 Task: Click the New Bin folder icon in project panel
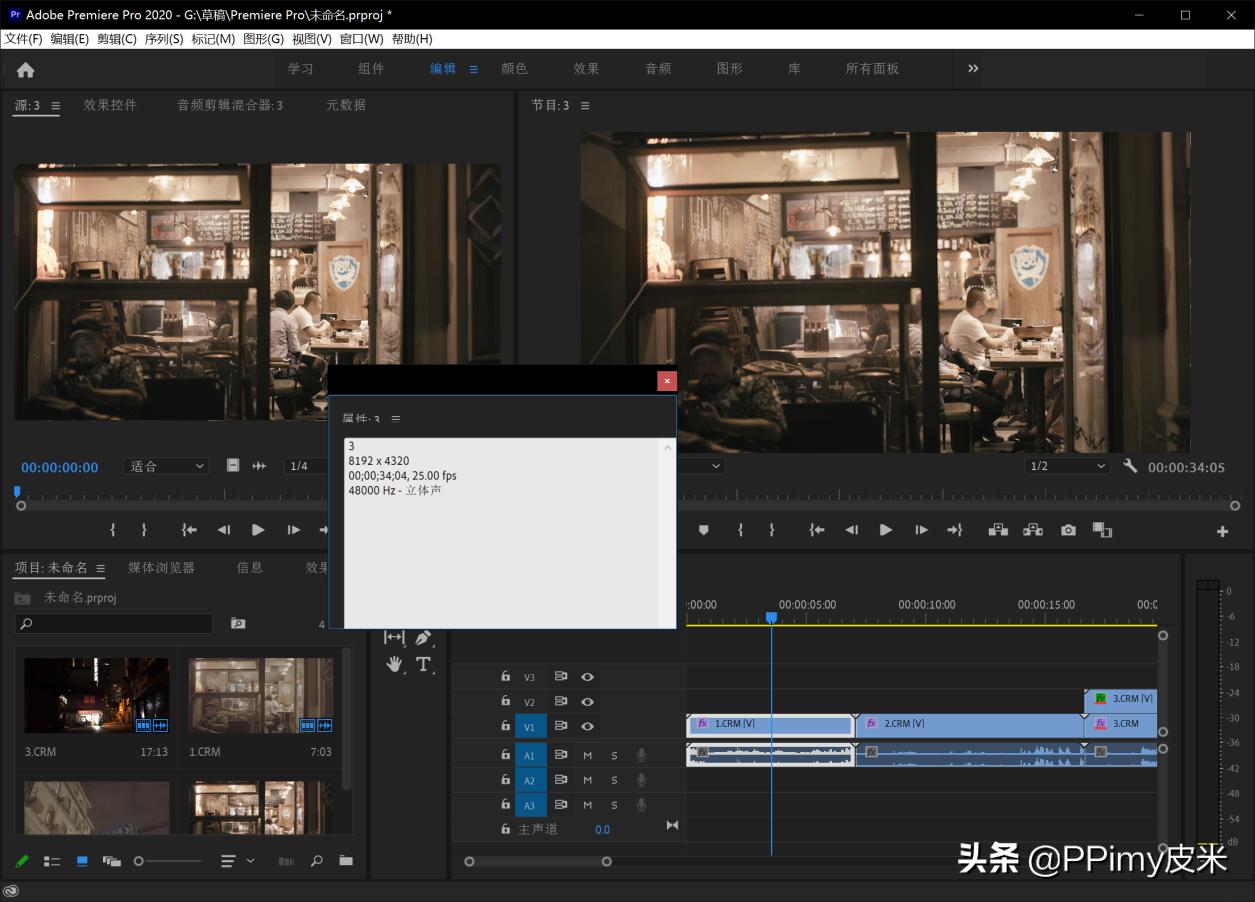point(345,860)
